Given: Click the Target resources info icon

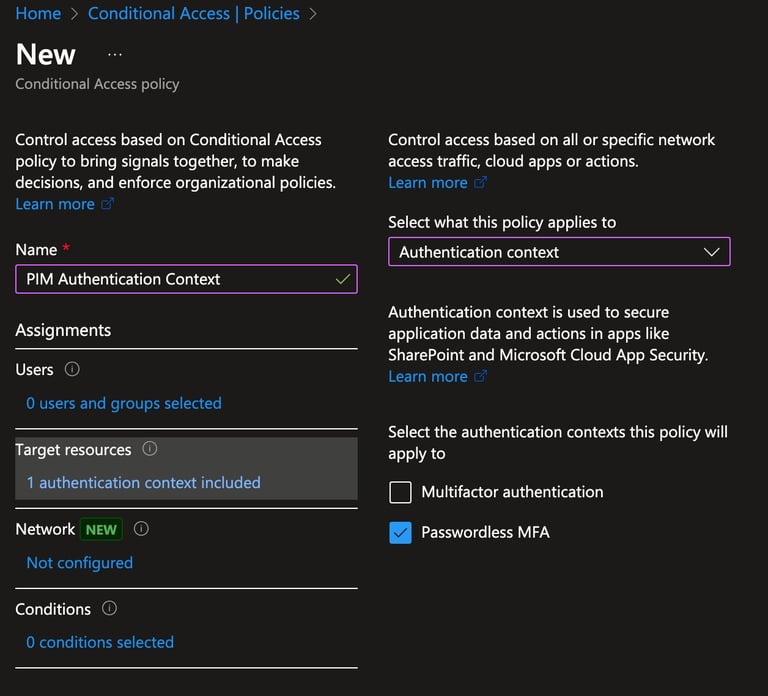Looking at the screenshot, I should [149, 449].
